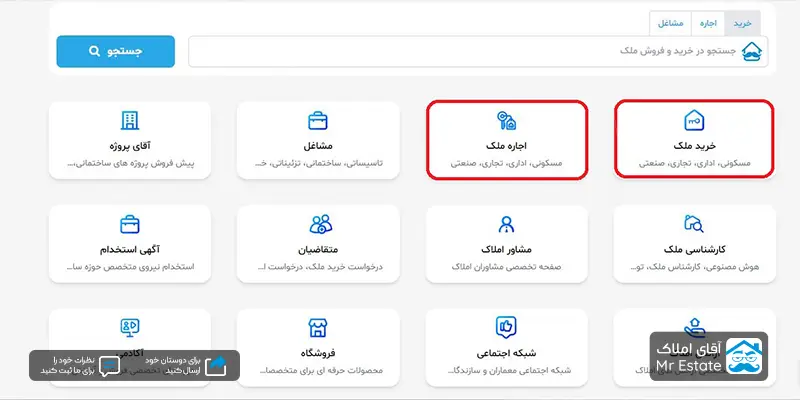Click the people icon on متقاضیان card

pyautogui.click(x=319, y=223)
